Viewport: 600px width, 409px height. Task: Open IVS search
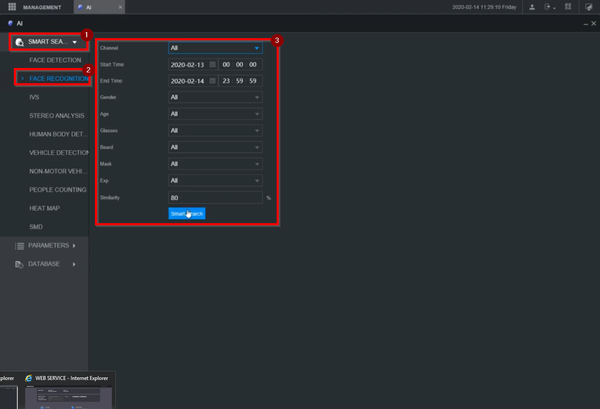click(x=34, y=97)
